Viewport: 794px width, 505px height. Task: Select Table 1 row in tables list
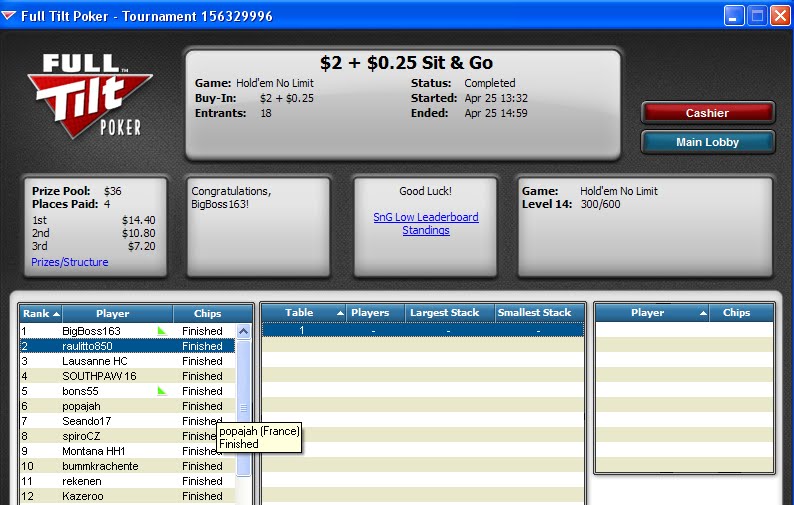click(x=423, y=330)
